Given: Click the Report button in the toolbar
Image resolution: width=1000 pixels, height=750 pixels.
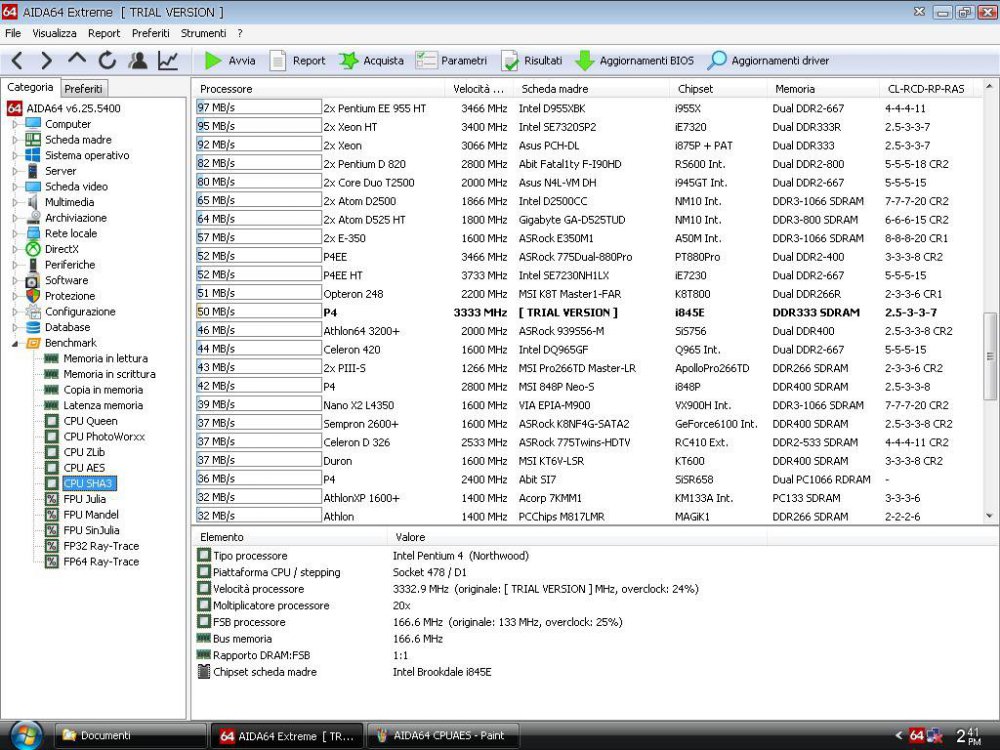Looking at the screenshot, I should tap(297, 60).
